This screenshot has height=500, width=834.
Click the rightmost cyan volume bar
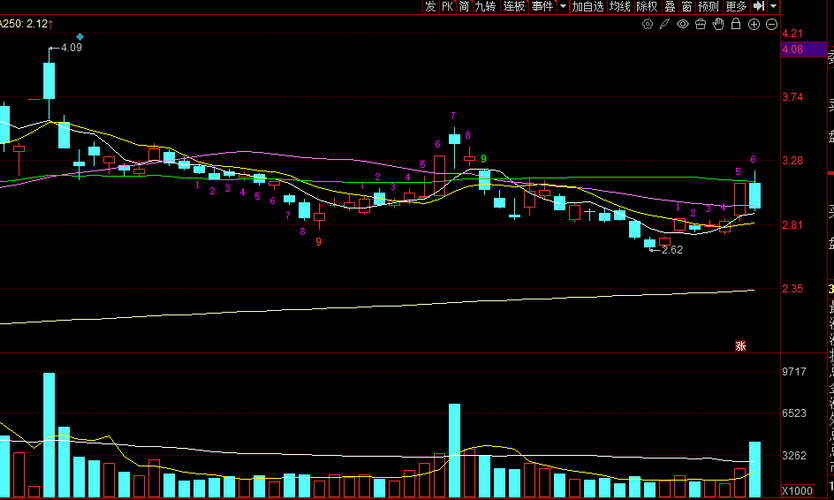click(755, 470)
